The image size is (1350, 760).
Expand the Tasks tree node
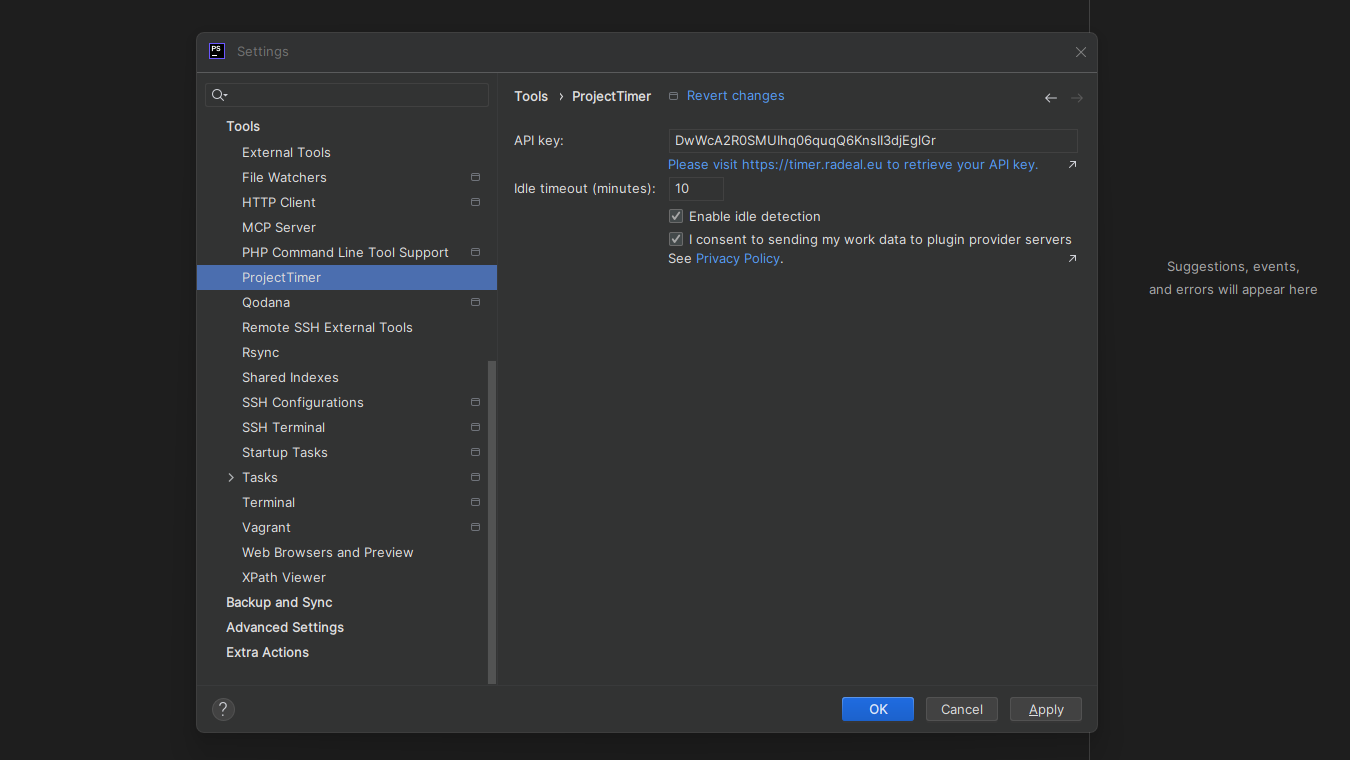[x=231, y=477]
